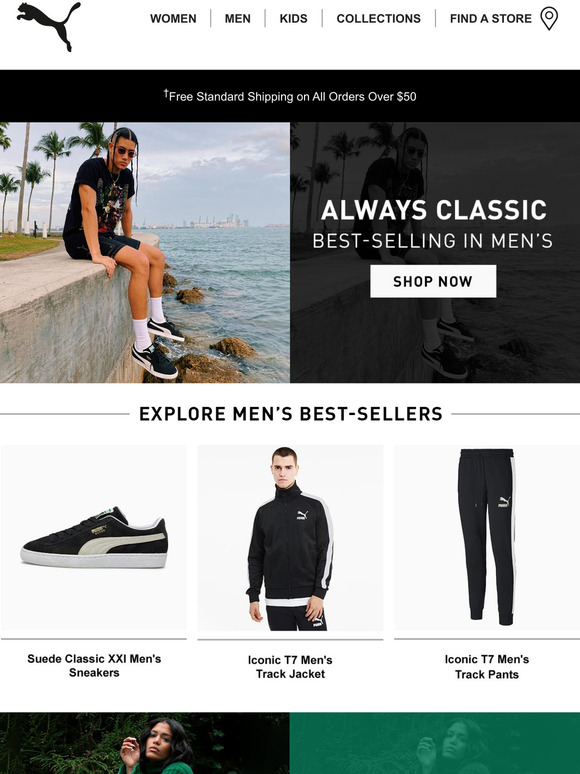The width and height of the screenshot is (580, 774).
Task: Go to the Kids section
Action: point(293,19)
